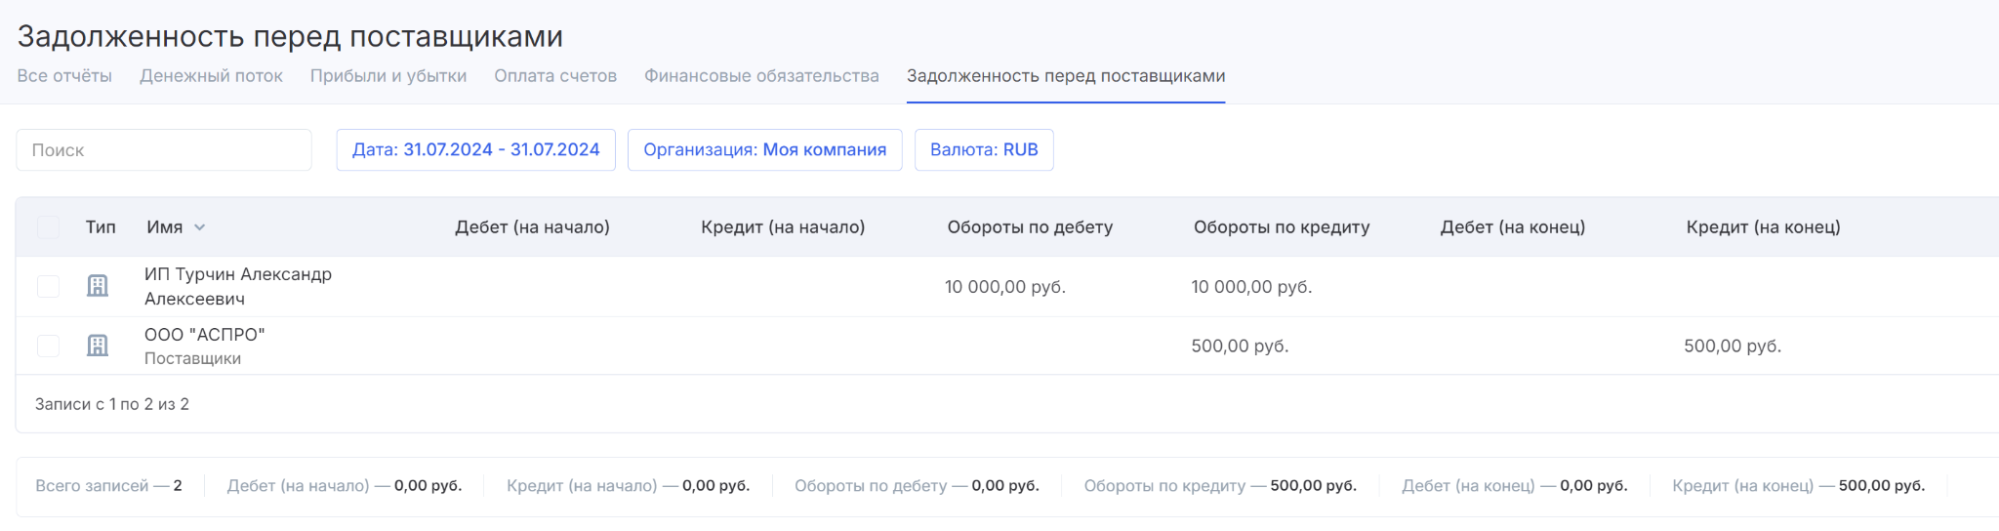The image size is (1999, 531).
Task: Open the Дата 31.07.2024 filter
Action: point(476,150)
